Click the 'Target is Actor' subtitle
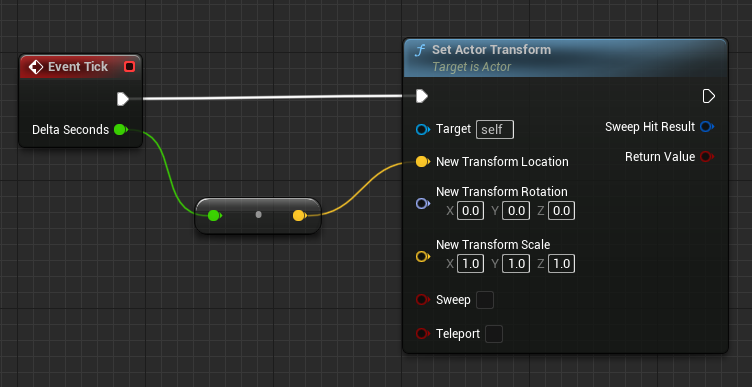752x387 pixels. tap(471, 67)
